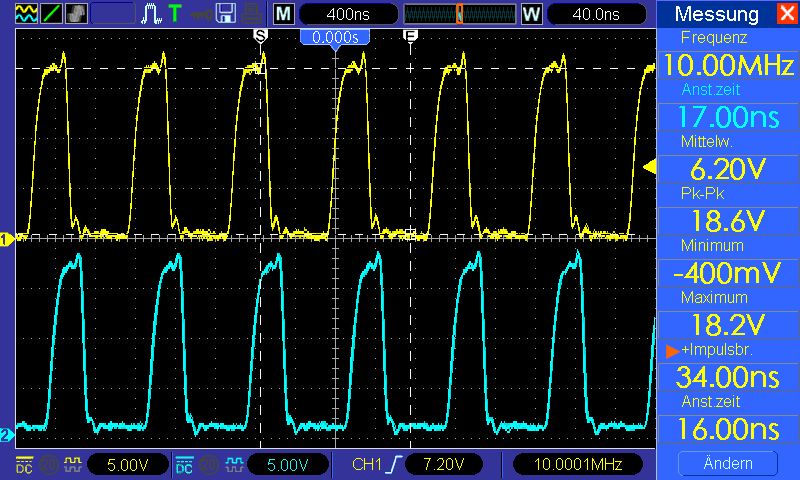Click the W window timebase icon
Viewport: 800px width, 480px height.
pyautogui.click(x=531, y=14)
